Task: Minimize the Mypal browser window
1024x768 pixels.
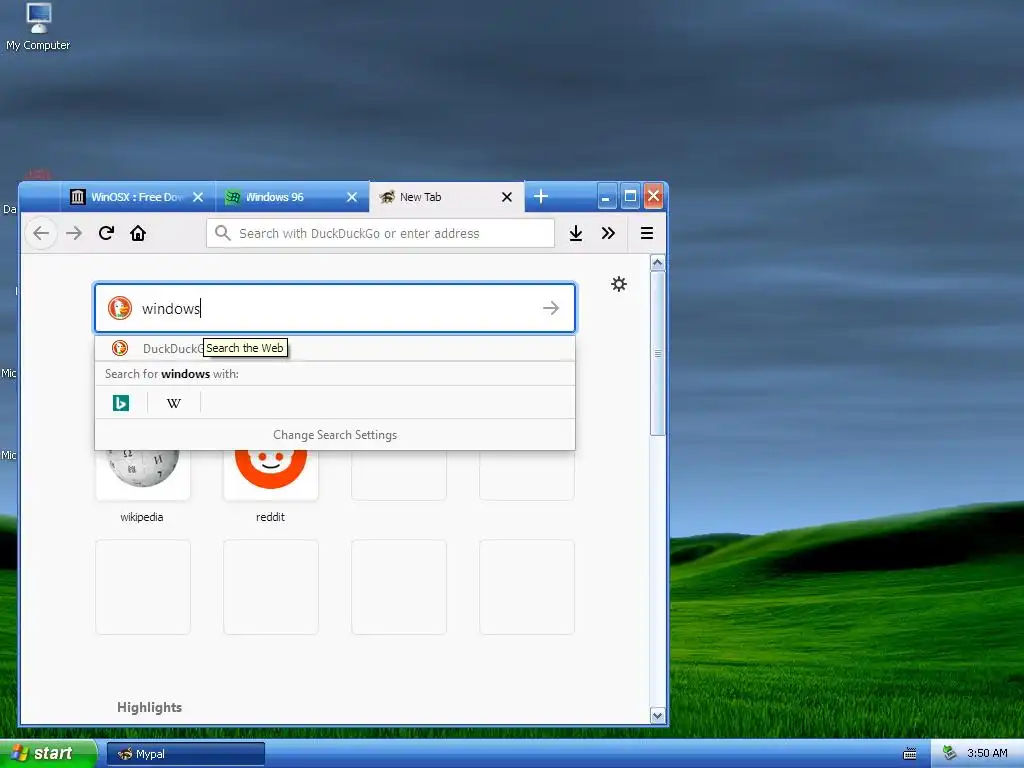Action: point(607,196)
